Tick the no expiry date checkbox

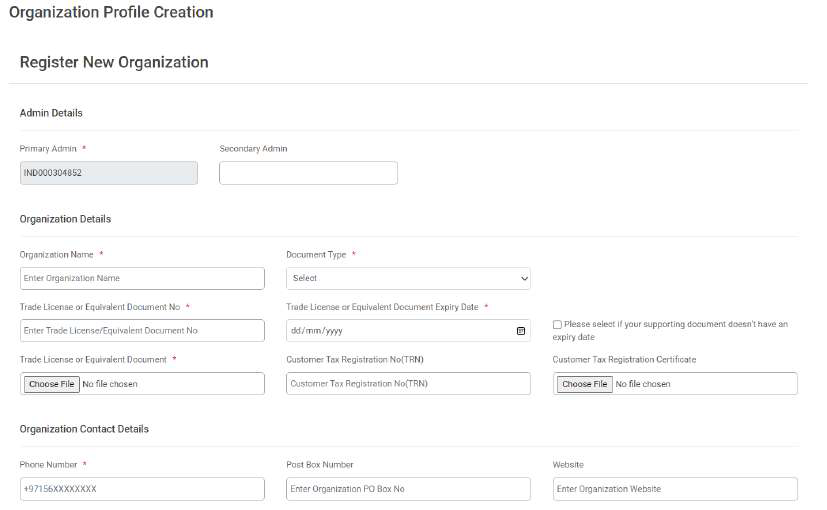[x=557, y=324]
